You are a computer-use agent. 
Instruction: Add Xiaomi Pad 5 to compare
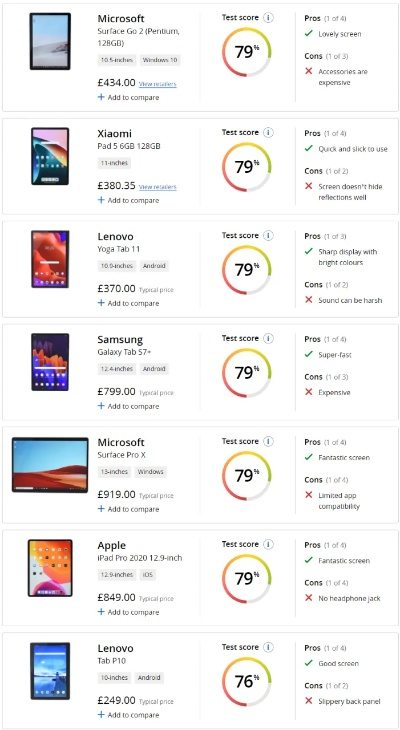point(128,200)
